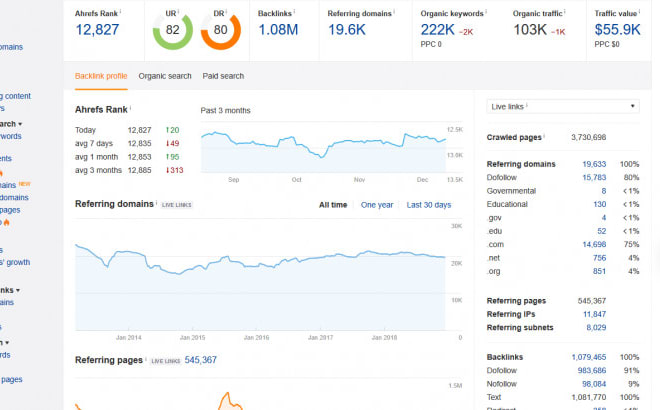Click the avg 3 months rank 12,885

pos(139,170)
